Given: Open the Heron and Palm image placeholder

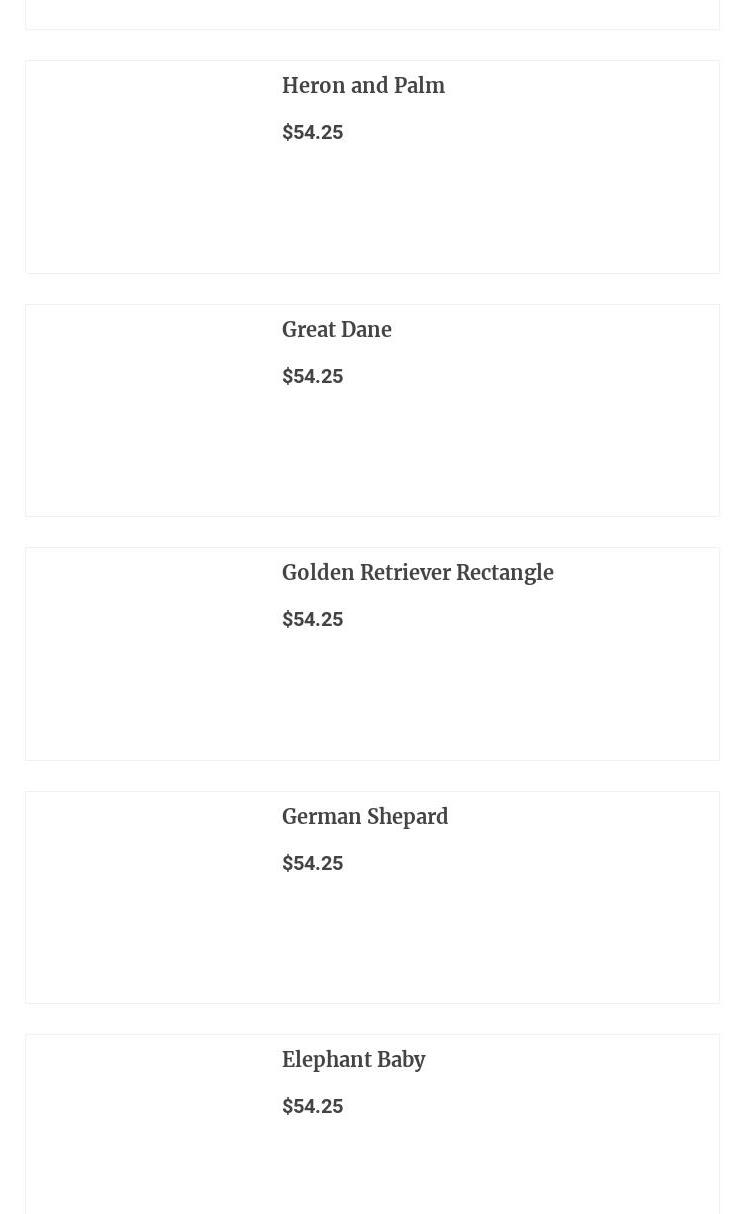Looking at the screenshot, I should click(x=146, y=167).
